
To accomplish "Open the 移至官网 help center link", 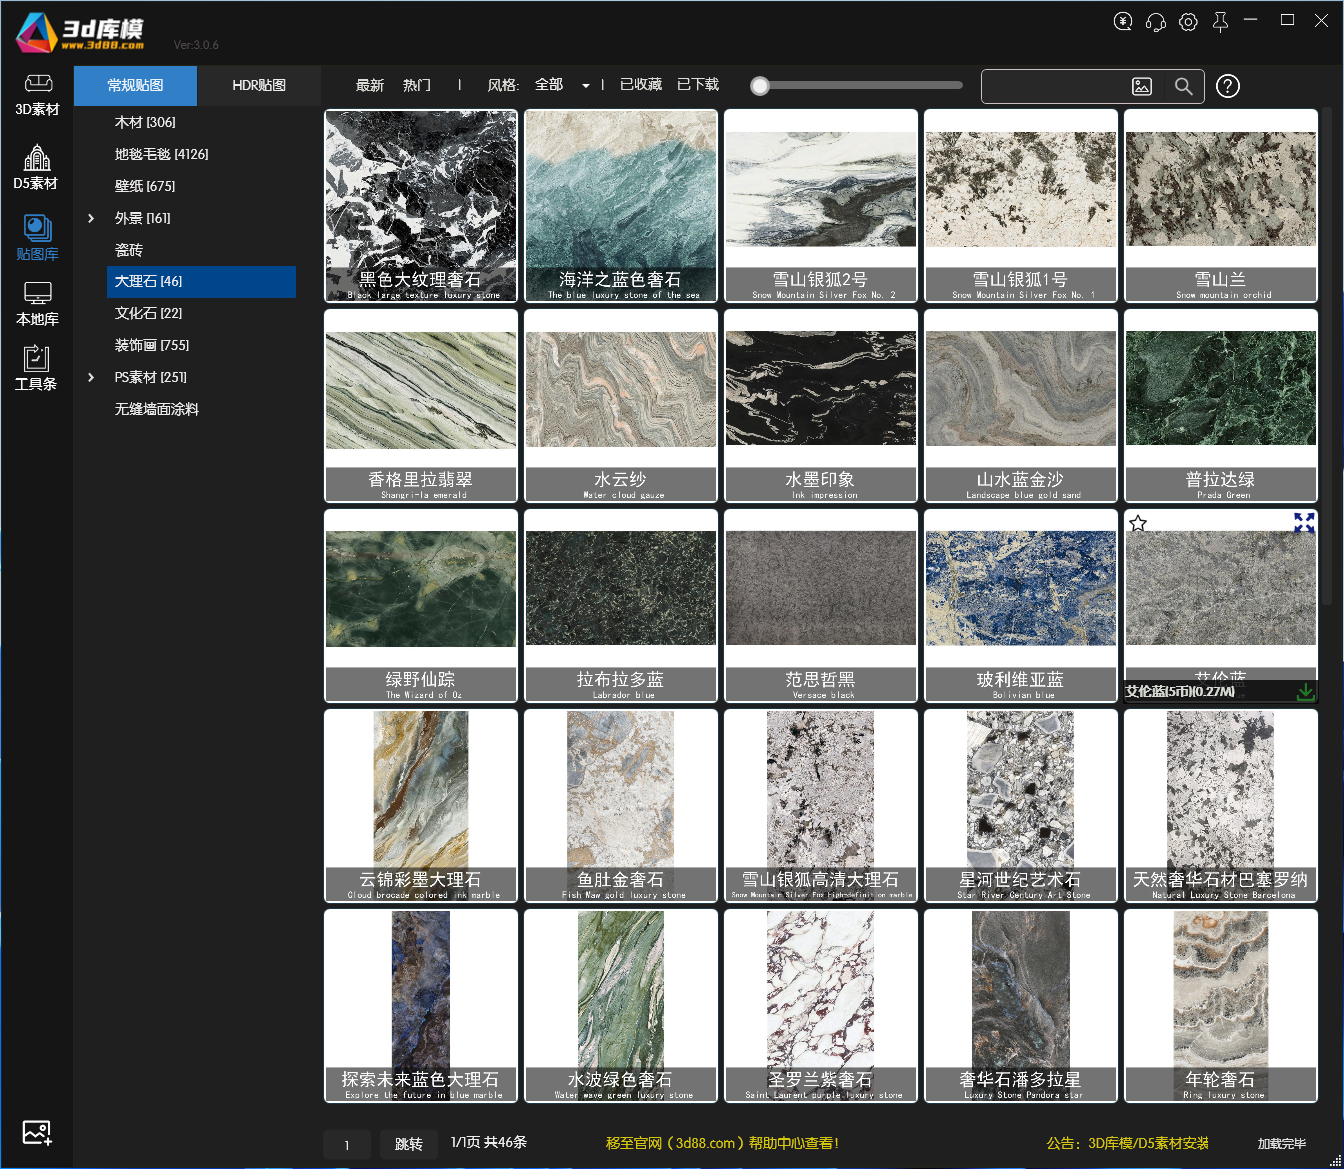I will (722, 1143).
